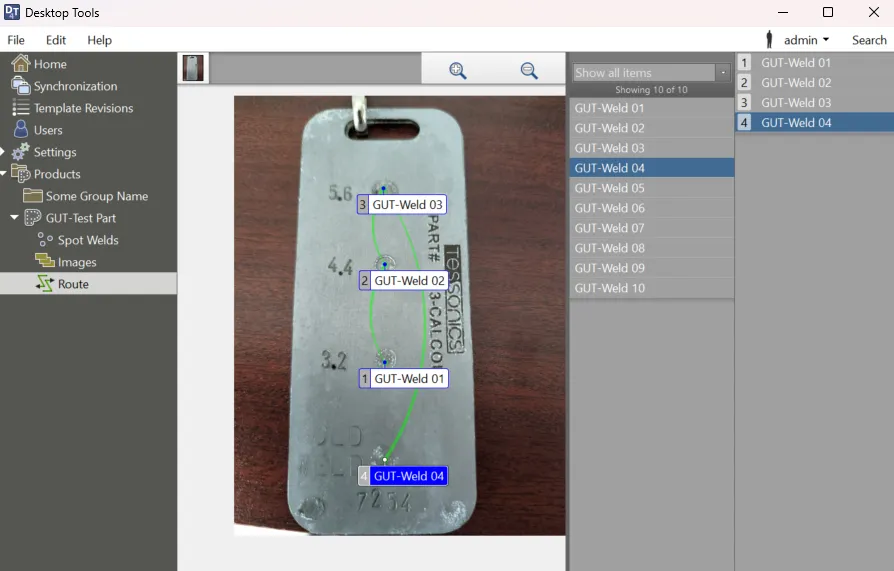Click the GUT-Test Part icon
This screenshot has width=894, height=571.
(32, 217)
